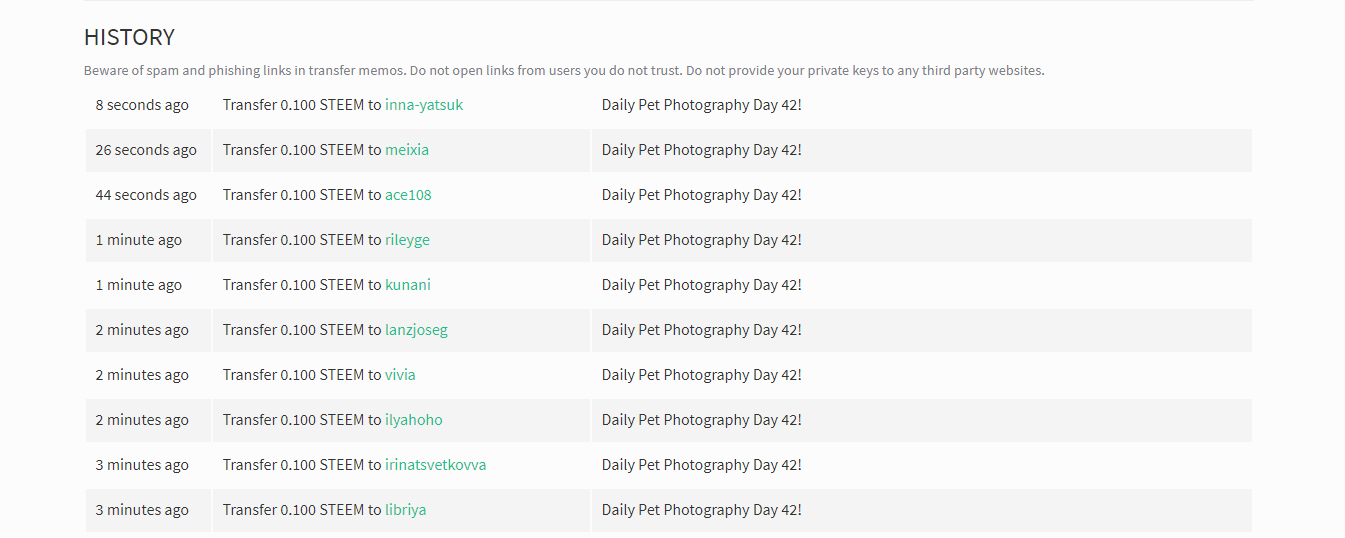Click the "44 seconds ago" timestamp
This screenshot has height=538, width=1345.
pos(146,195)
